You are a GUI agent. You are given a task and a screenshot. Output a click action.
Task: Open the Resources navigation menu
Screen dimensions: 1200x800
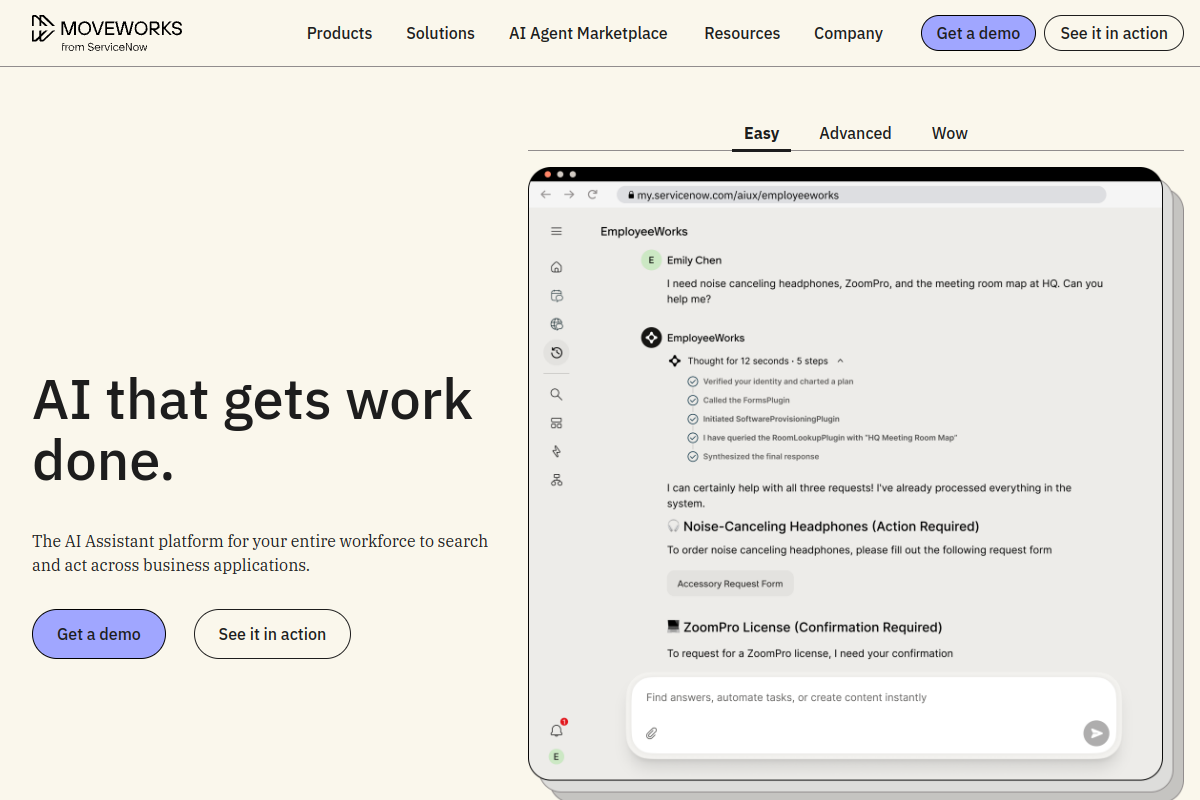[x=742, y=33]
